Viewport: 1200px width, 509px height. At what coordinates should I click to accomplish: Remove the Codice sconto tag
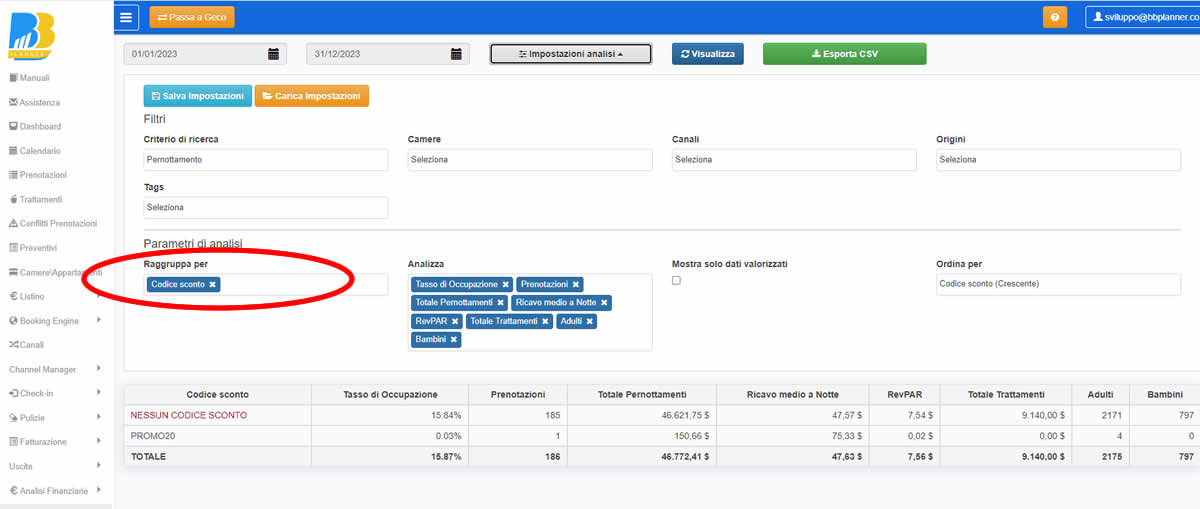click(x=213, y=285)
